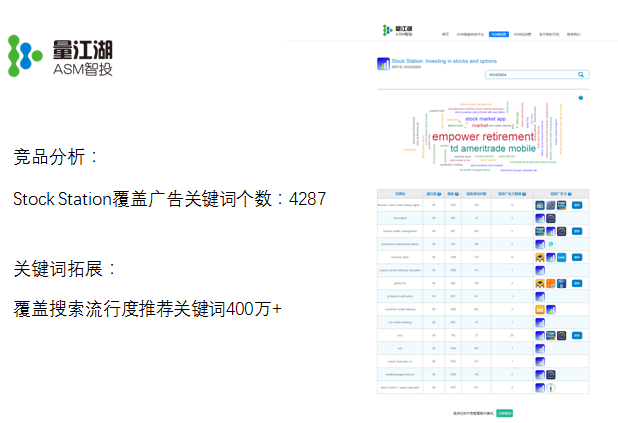The image size is (618, 423).
Task: Click the white 'P' app icon in the professional edition row
Action: point(551,244)
